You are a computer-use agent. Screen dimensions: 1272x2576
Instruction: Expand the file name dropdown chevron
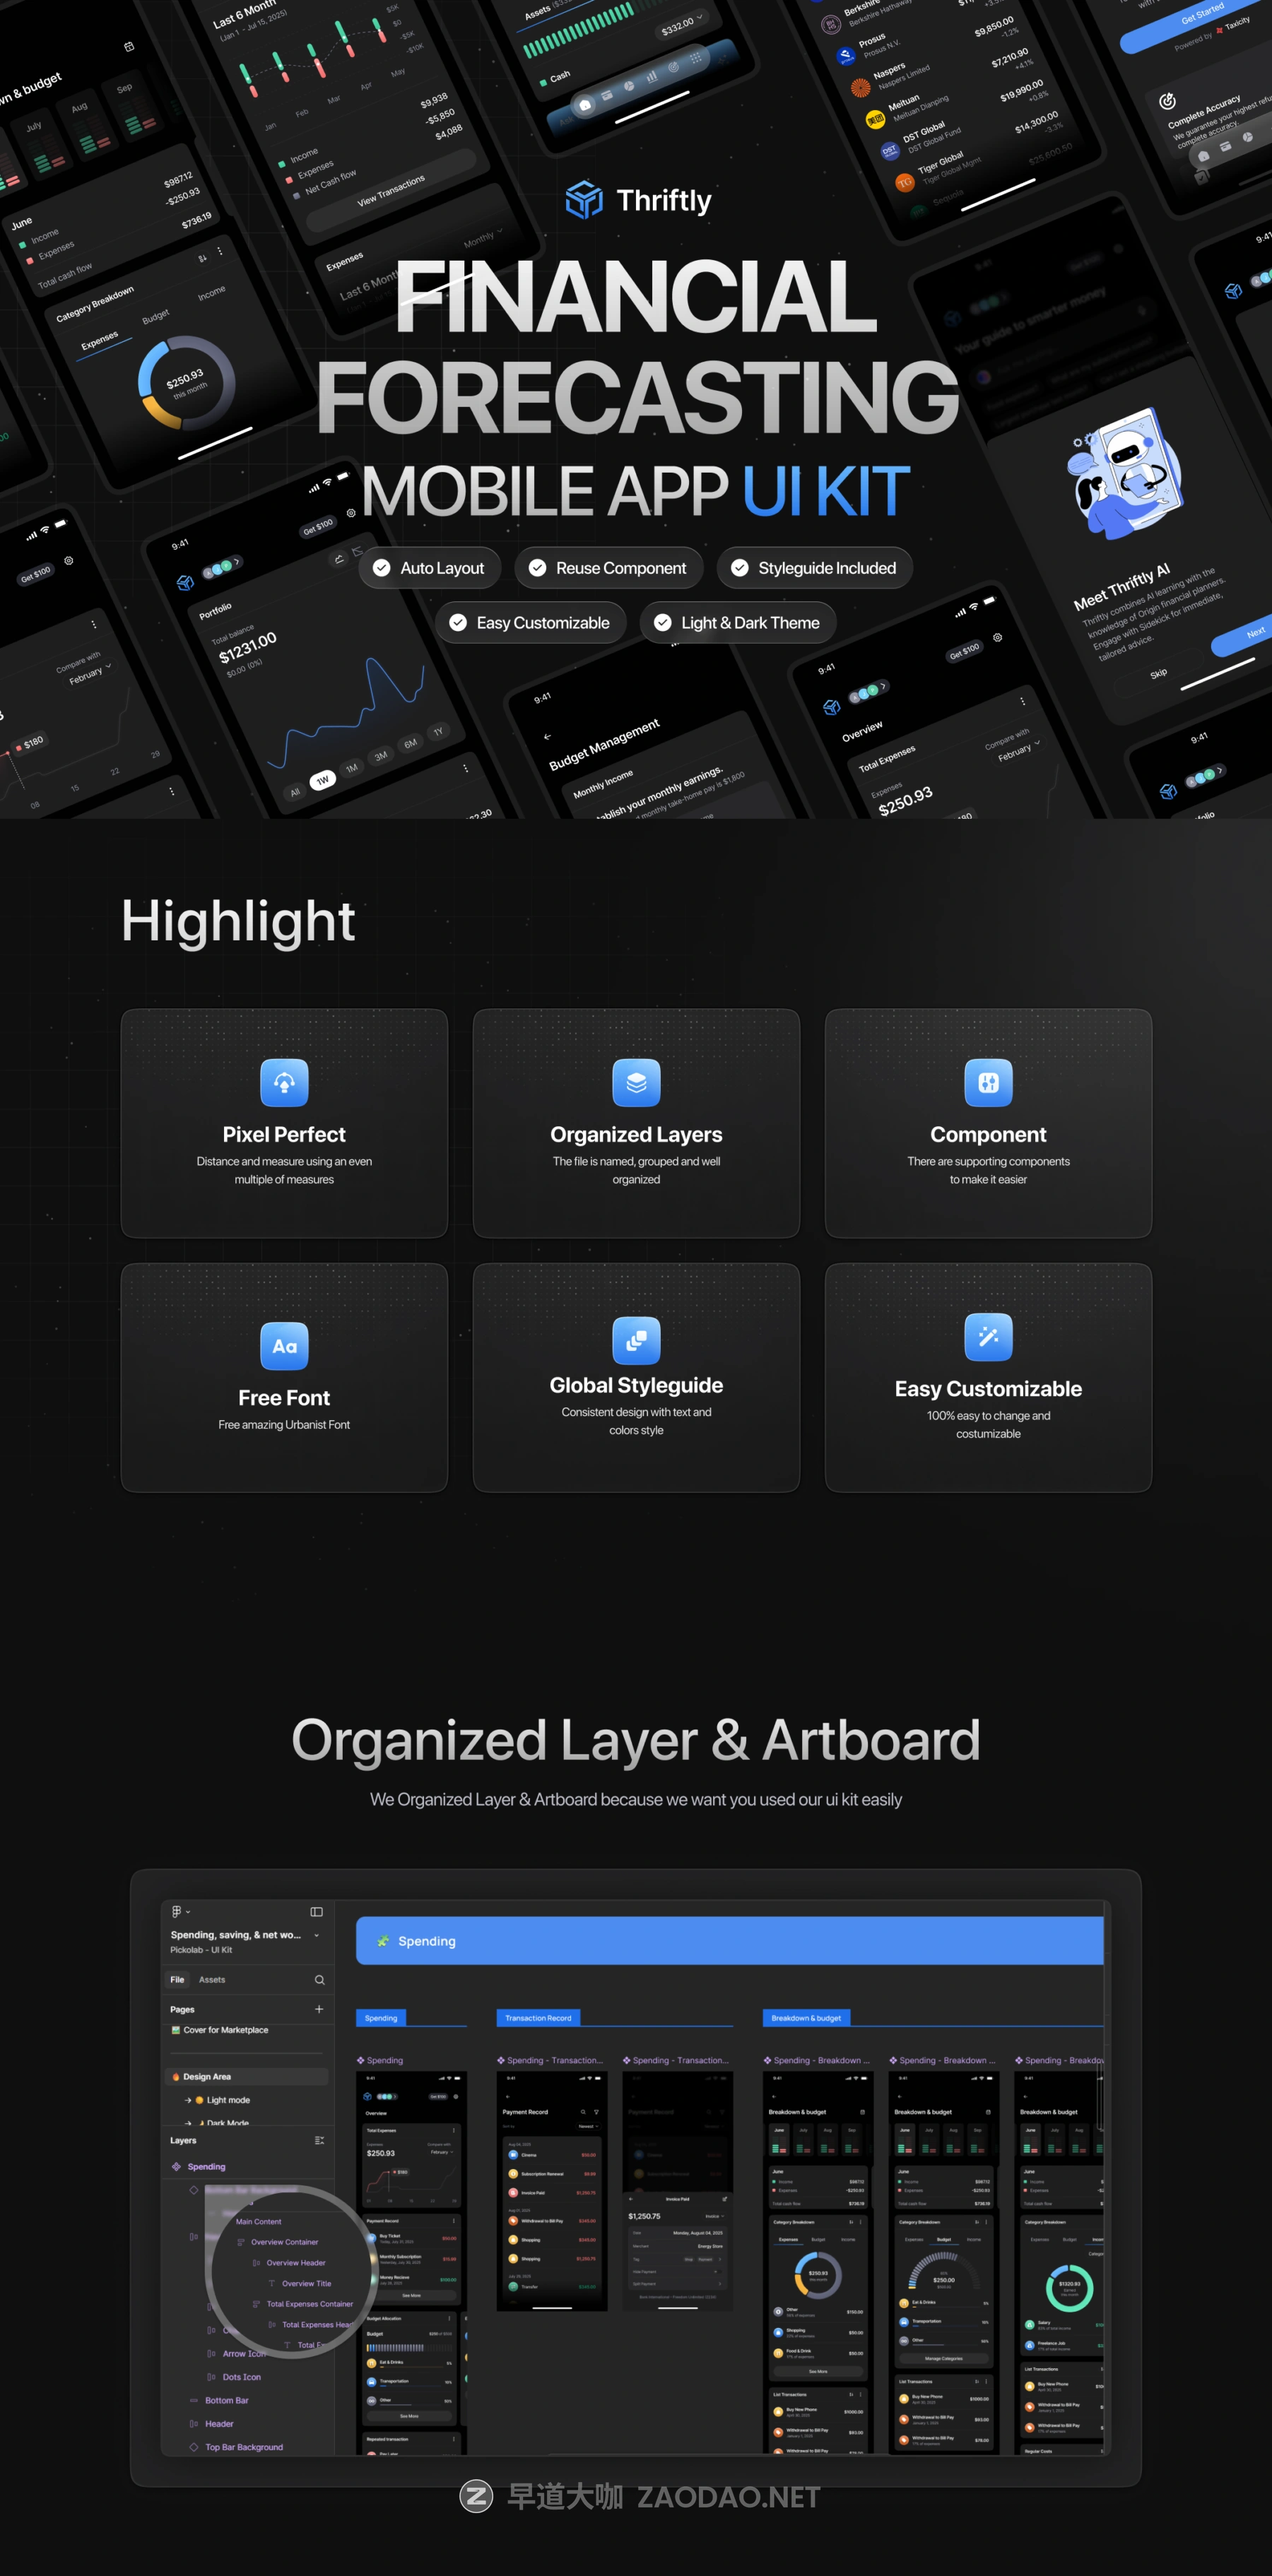[317, 1935]
